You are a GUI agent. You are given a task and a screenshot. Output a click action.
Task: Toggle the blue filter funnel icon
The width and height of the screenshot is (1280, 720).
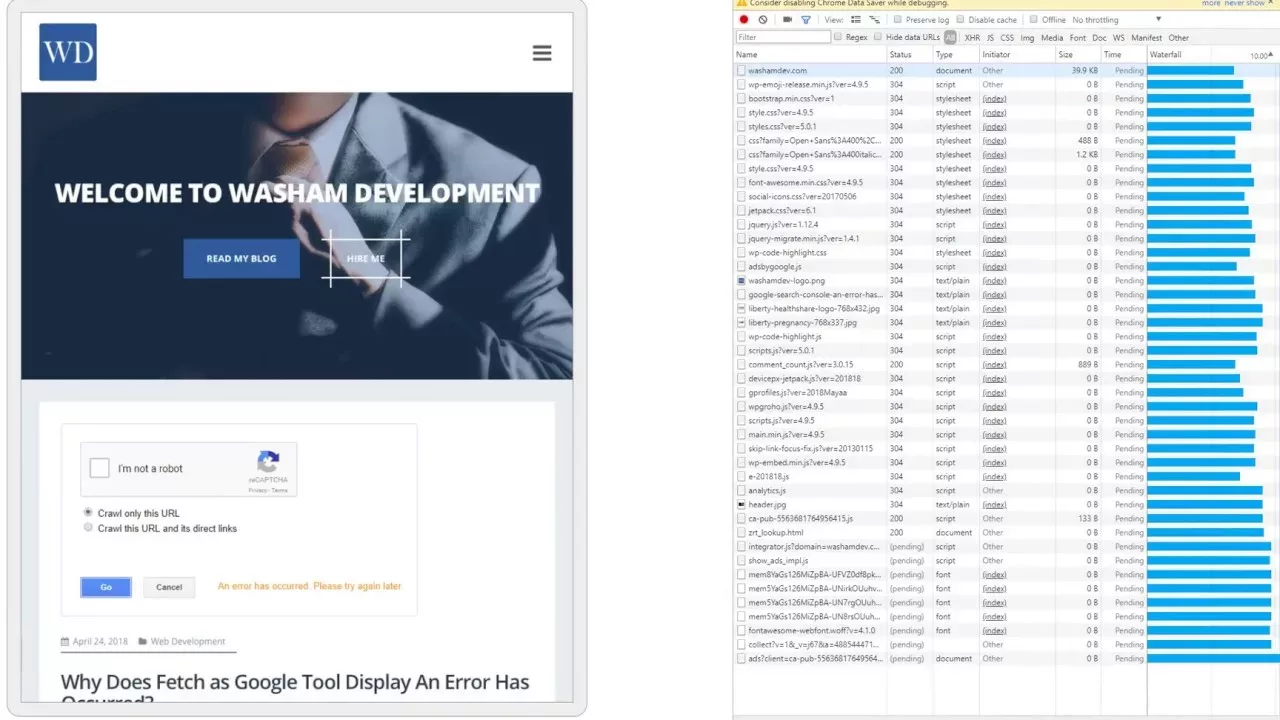(x=806, y=20)
